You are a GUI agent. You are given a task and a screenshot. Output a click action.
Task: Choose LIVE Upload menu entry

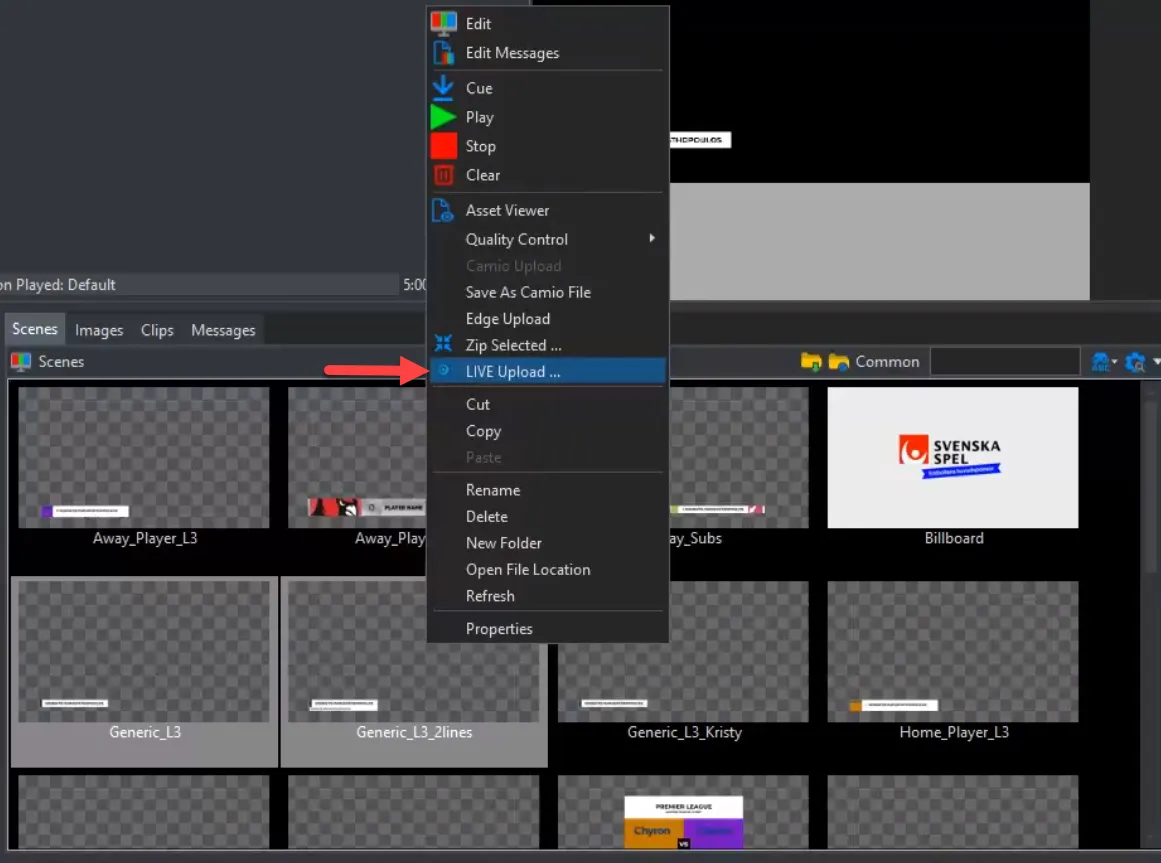(548, 372)
